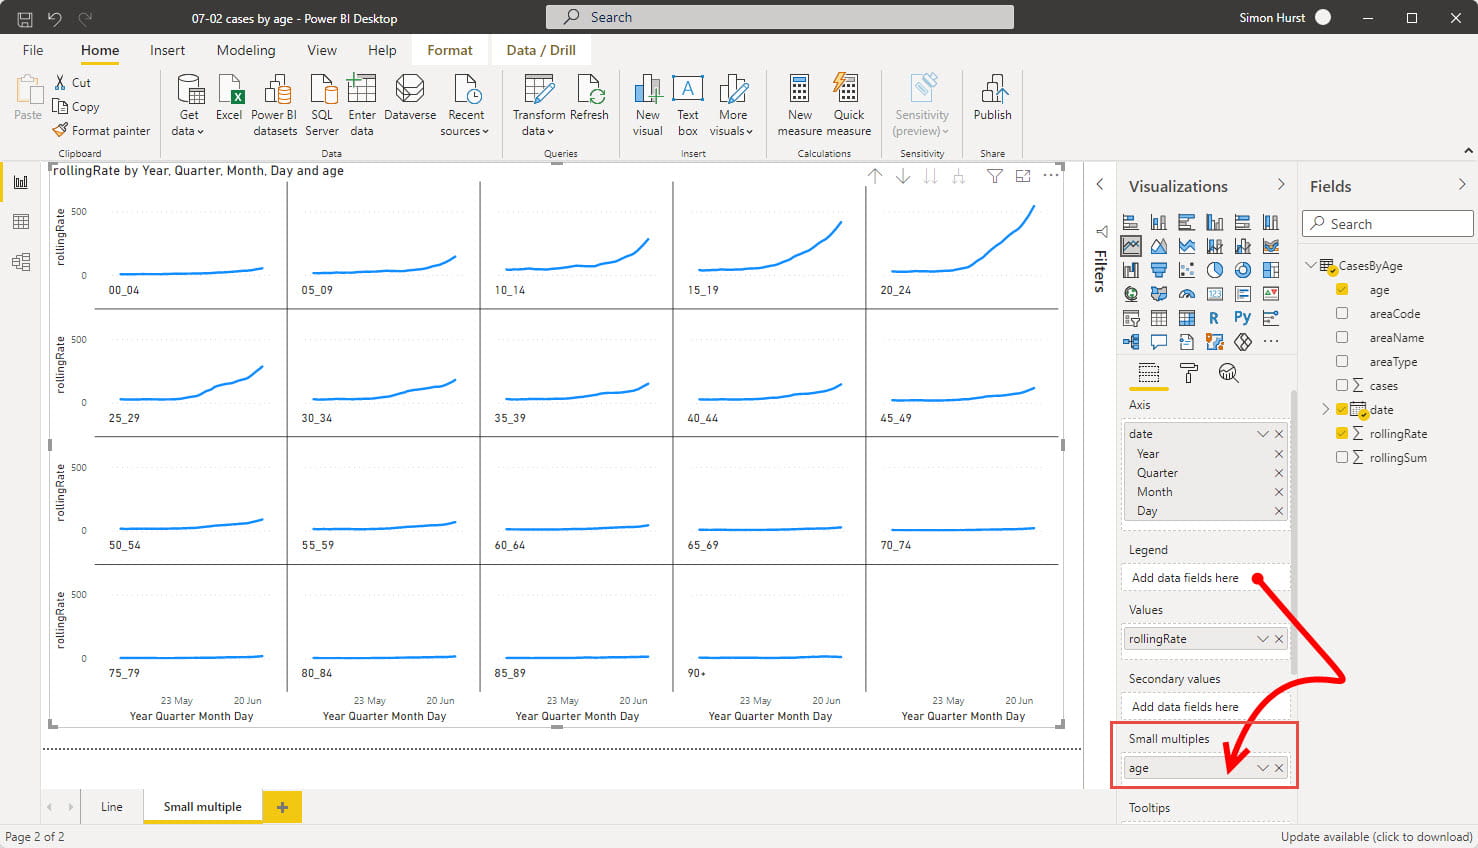Enable the rollingSum field checkbox
The width and height of the screenshot is (1478, 848).
pyautogui.click(x=1342, y=458)
